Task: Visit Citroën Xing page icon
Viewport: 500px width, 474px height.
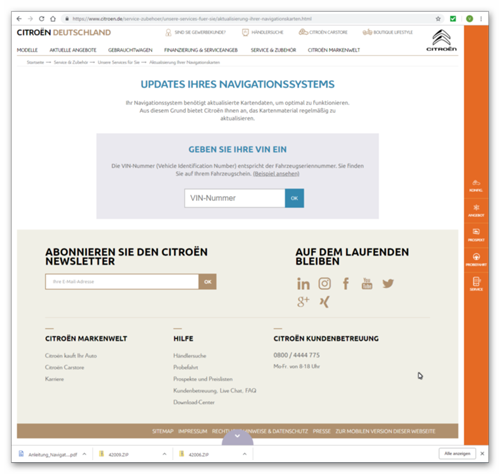Action: pos(324,302)
